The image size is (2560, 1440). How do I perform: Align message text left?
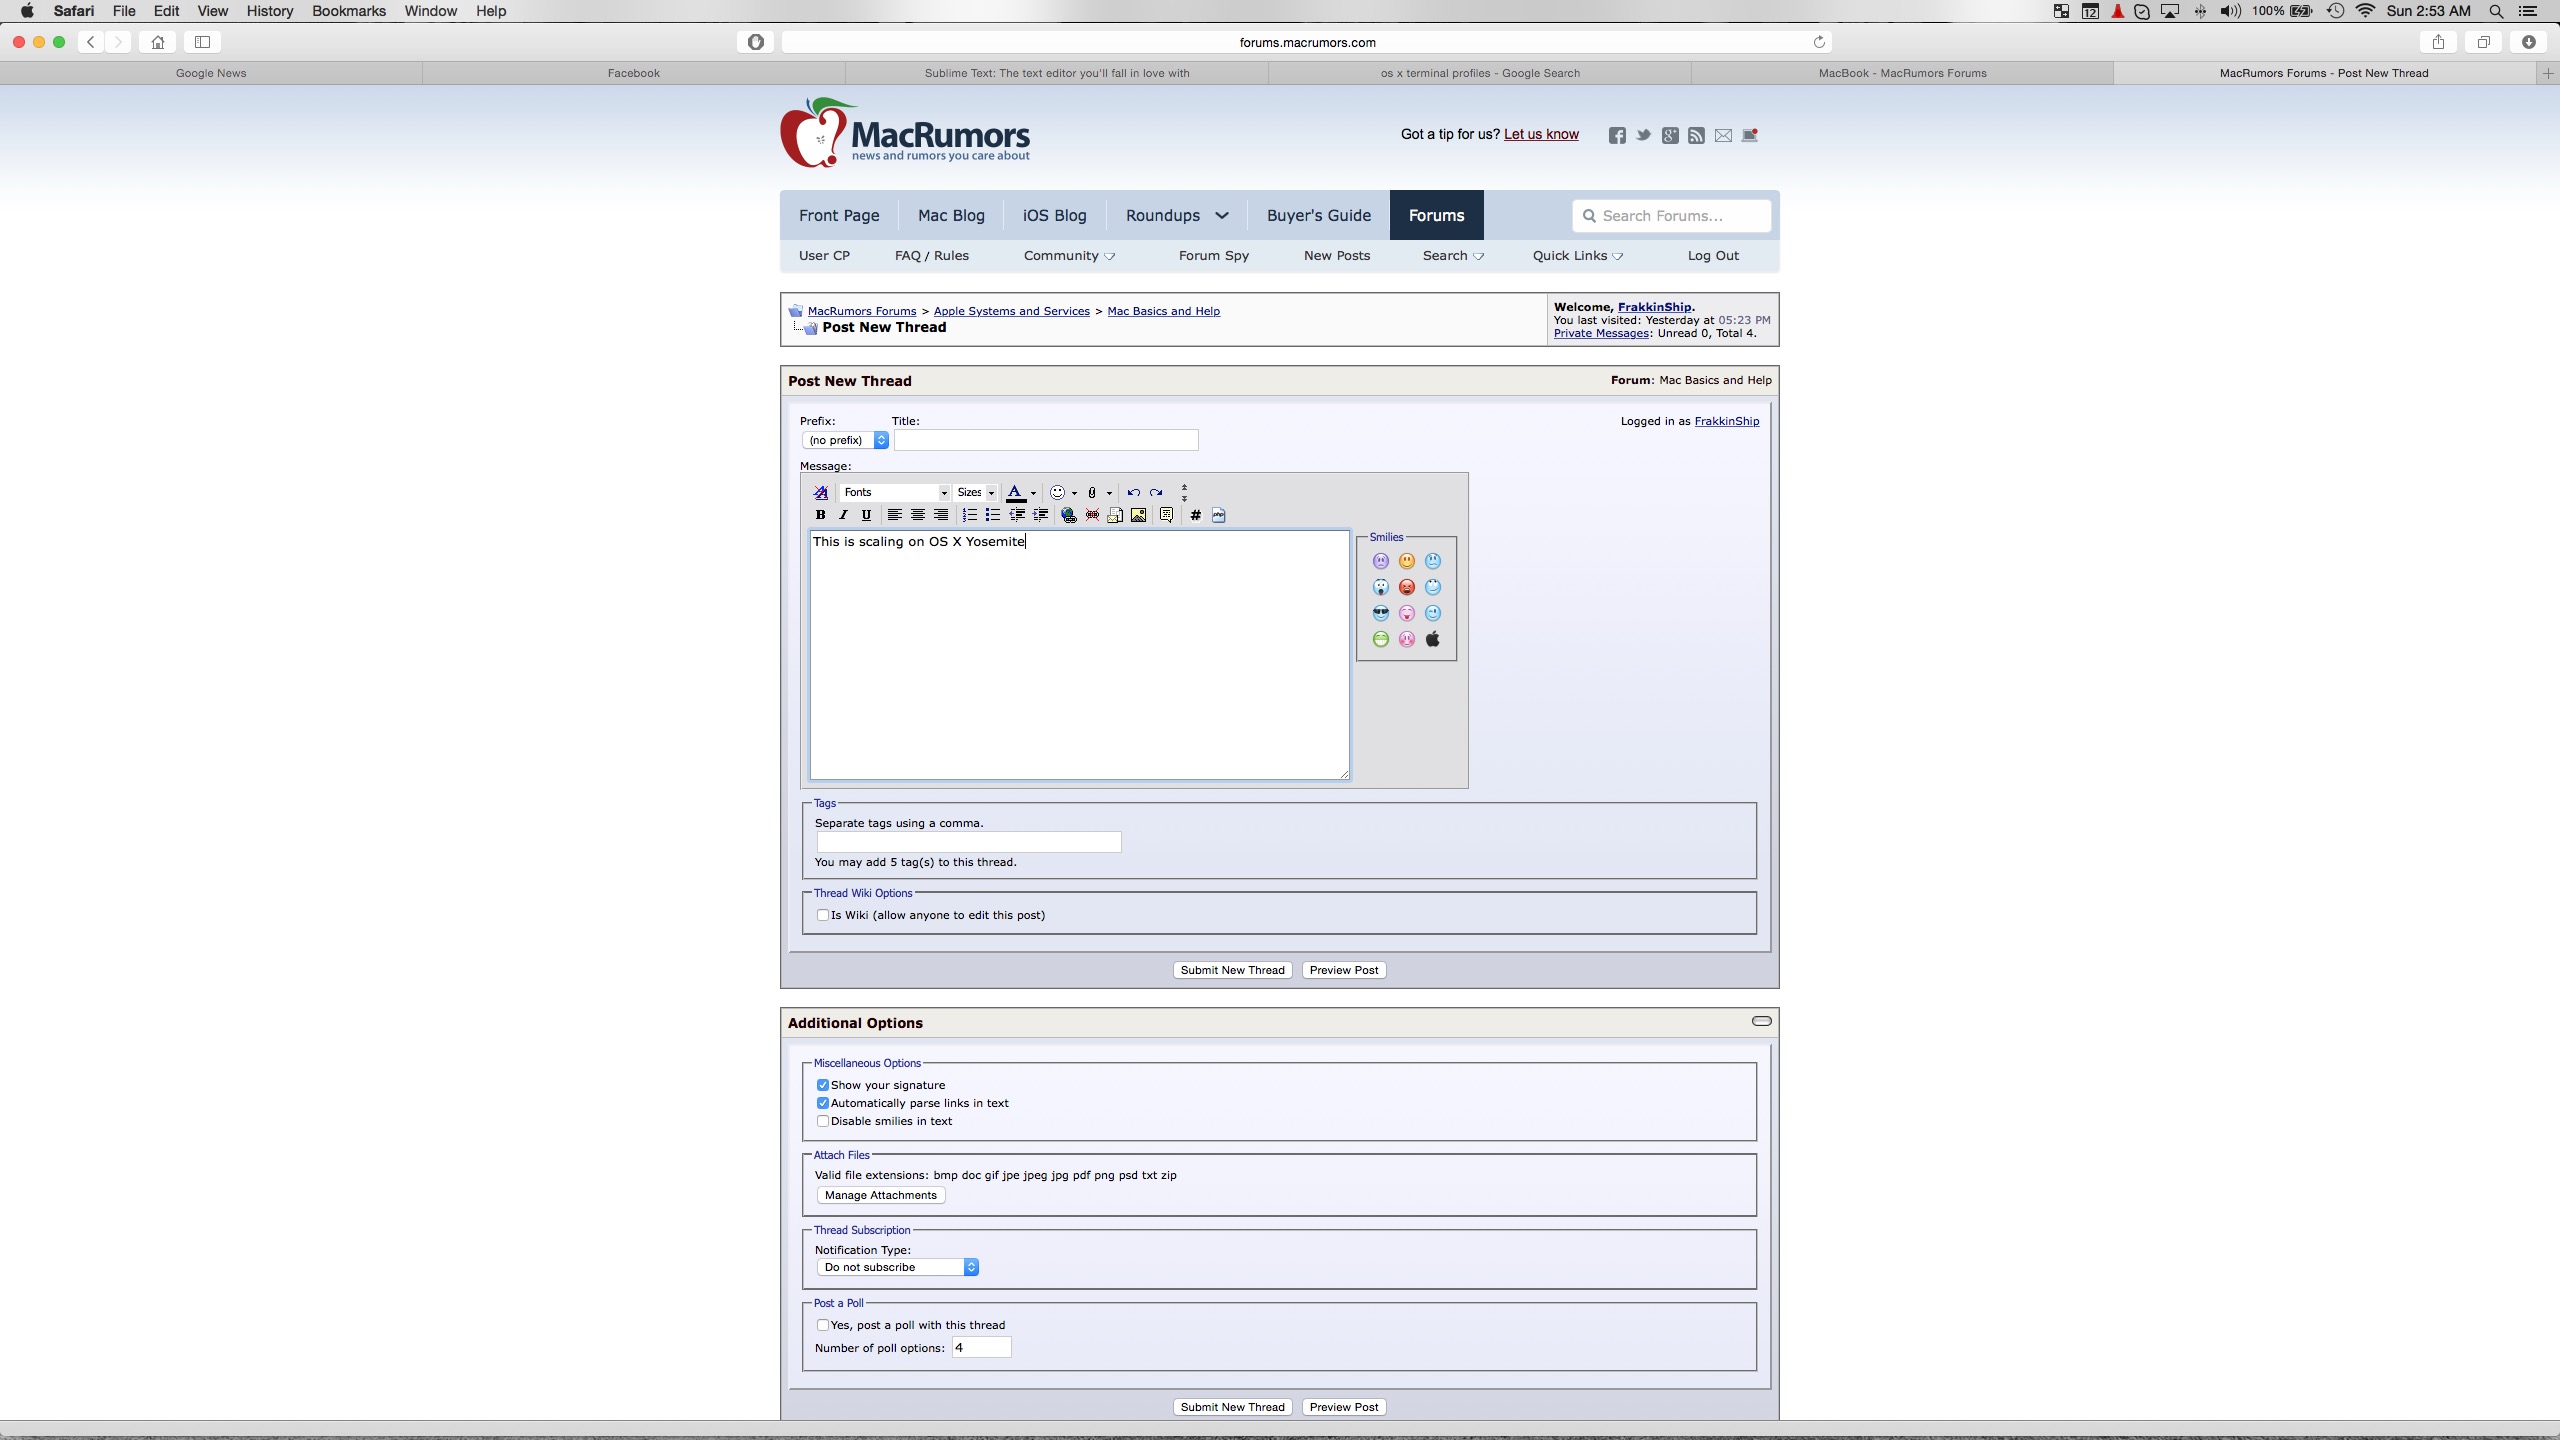(894, 515)
